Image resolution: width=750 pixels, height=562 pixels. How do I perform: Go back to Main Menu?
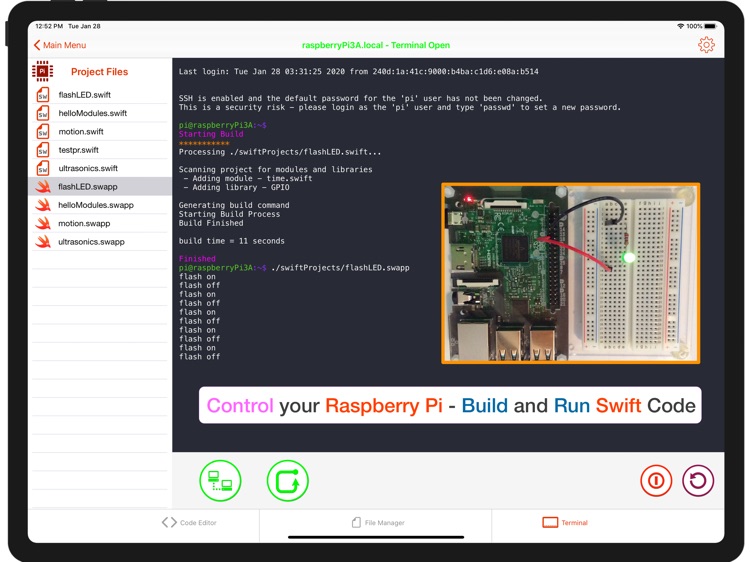click(x=60, y=45)
